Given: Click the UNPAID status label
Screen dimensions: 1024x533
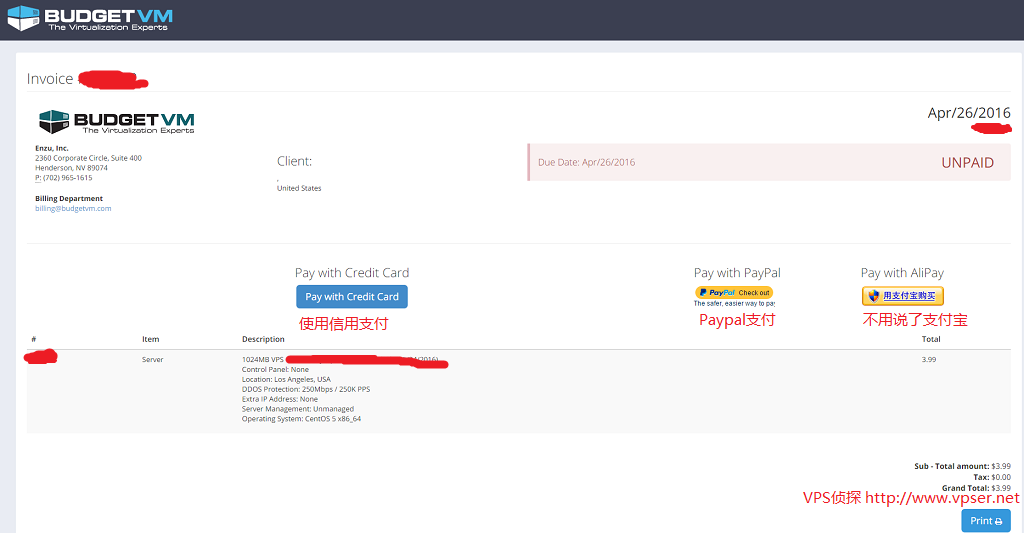Looking at the screenshot, I should (x=967, y=163).
